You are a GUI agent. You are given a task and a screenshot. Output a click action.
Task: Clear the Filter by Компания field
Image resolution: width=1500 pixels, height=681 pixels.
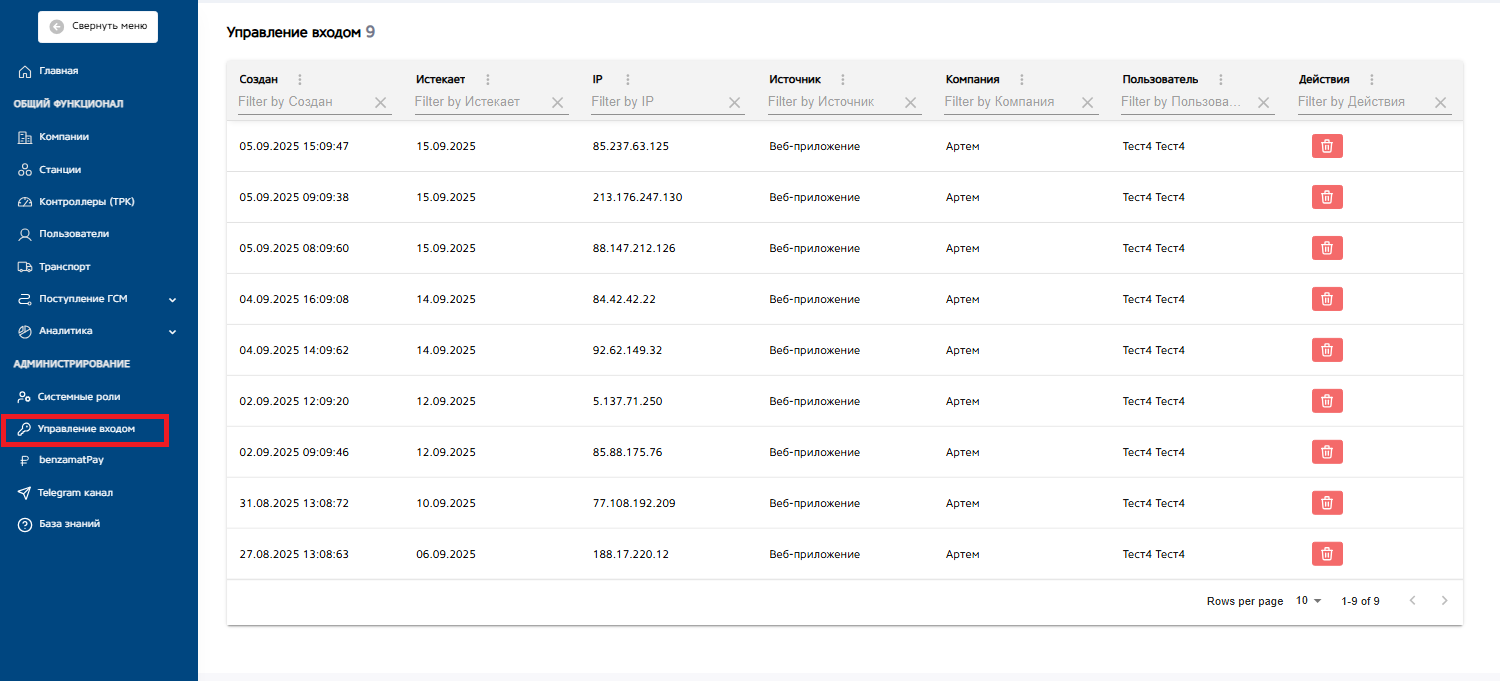1087,102
